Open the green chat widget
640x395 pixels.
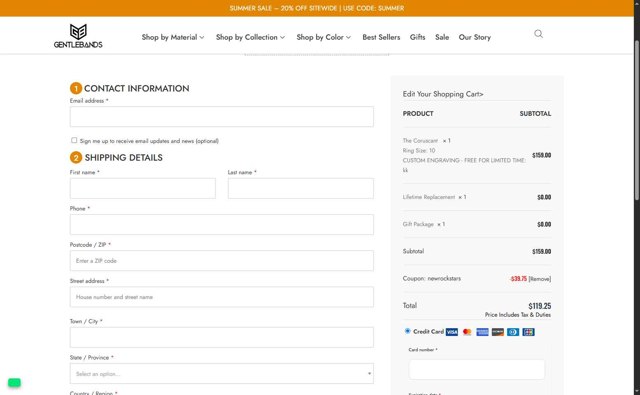(14, 383)
